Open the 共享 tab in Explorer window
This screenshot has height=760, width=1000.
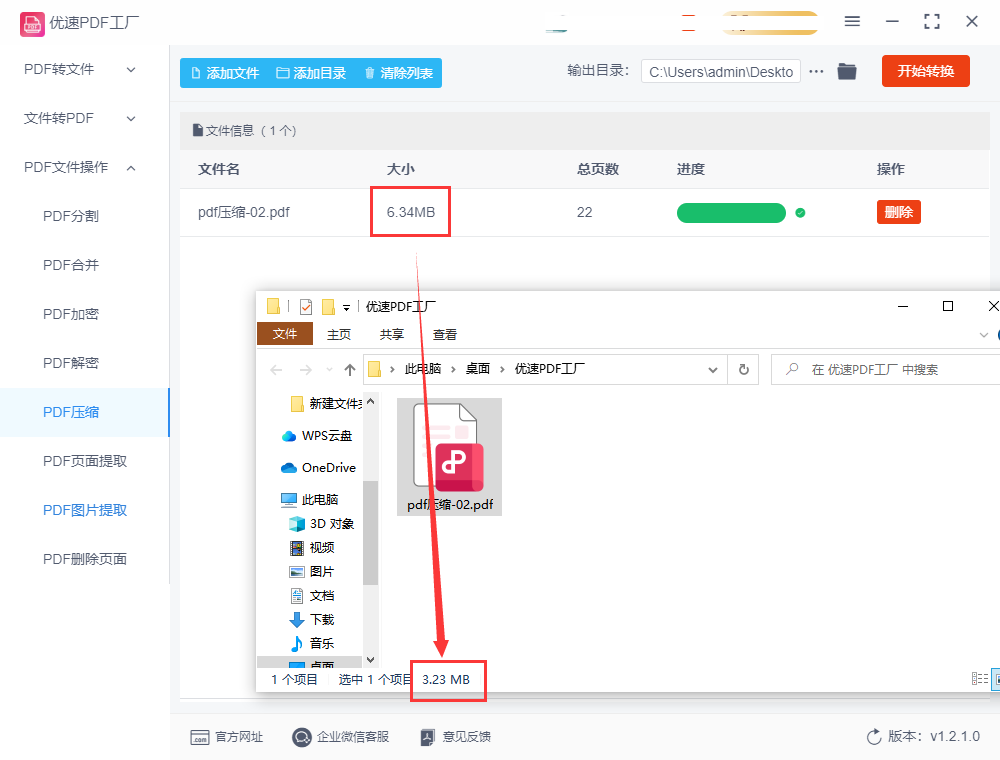[392, 334]
